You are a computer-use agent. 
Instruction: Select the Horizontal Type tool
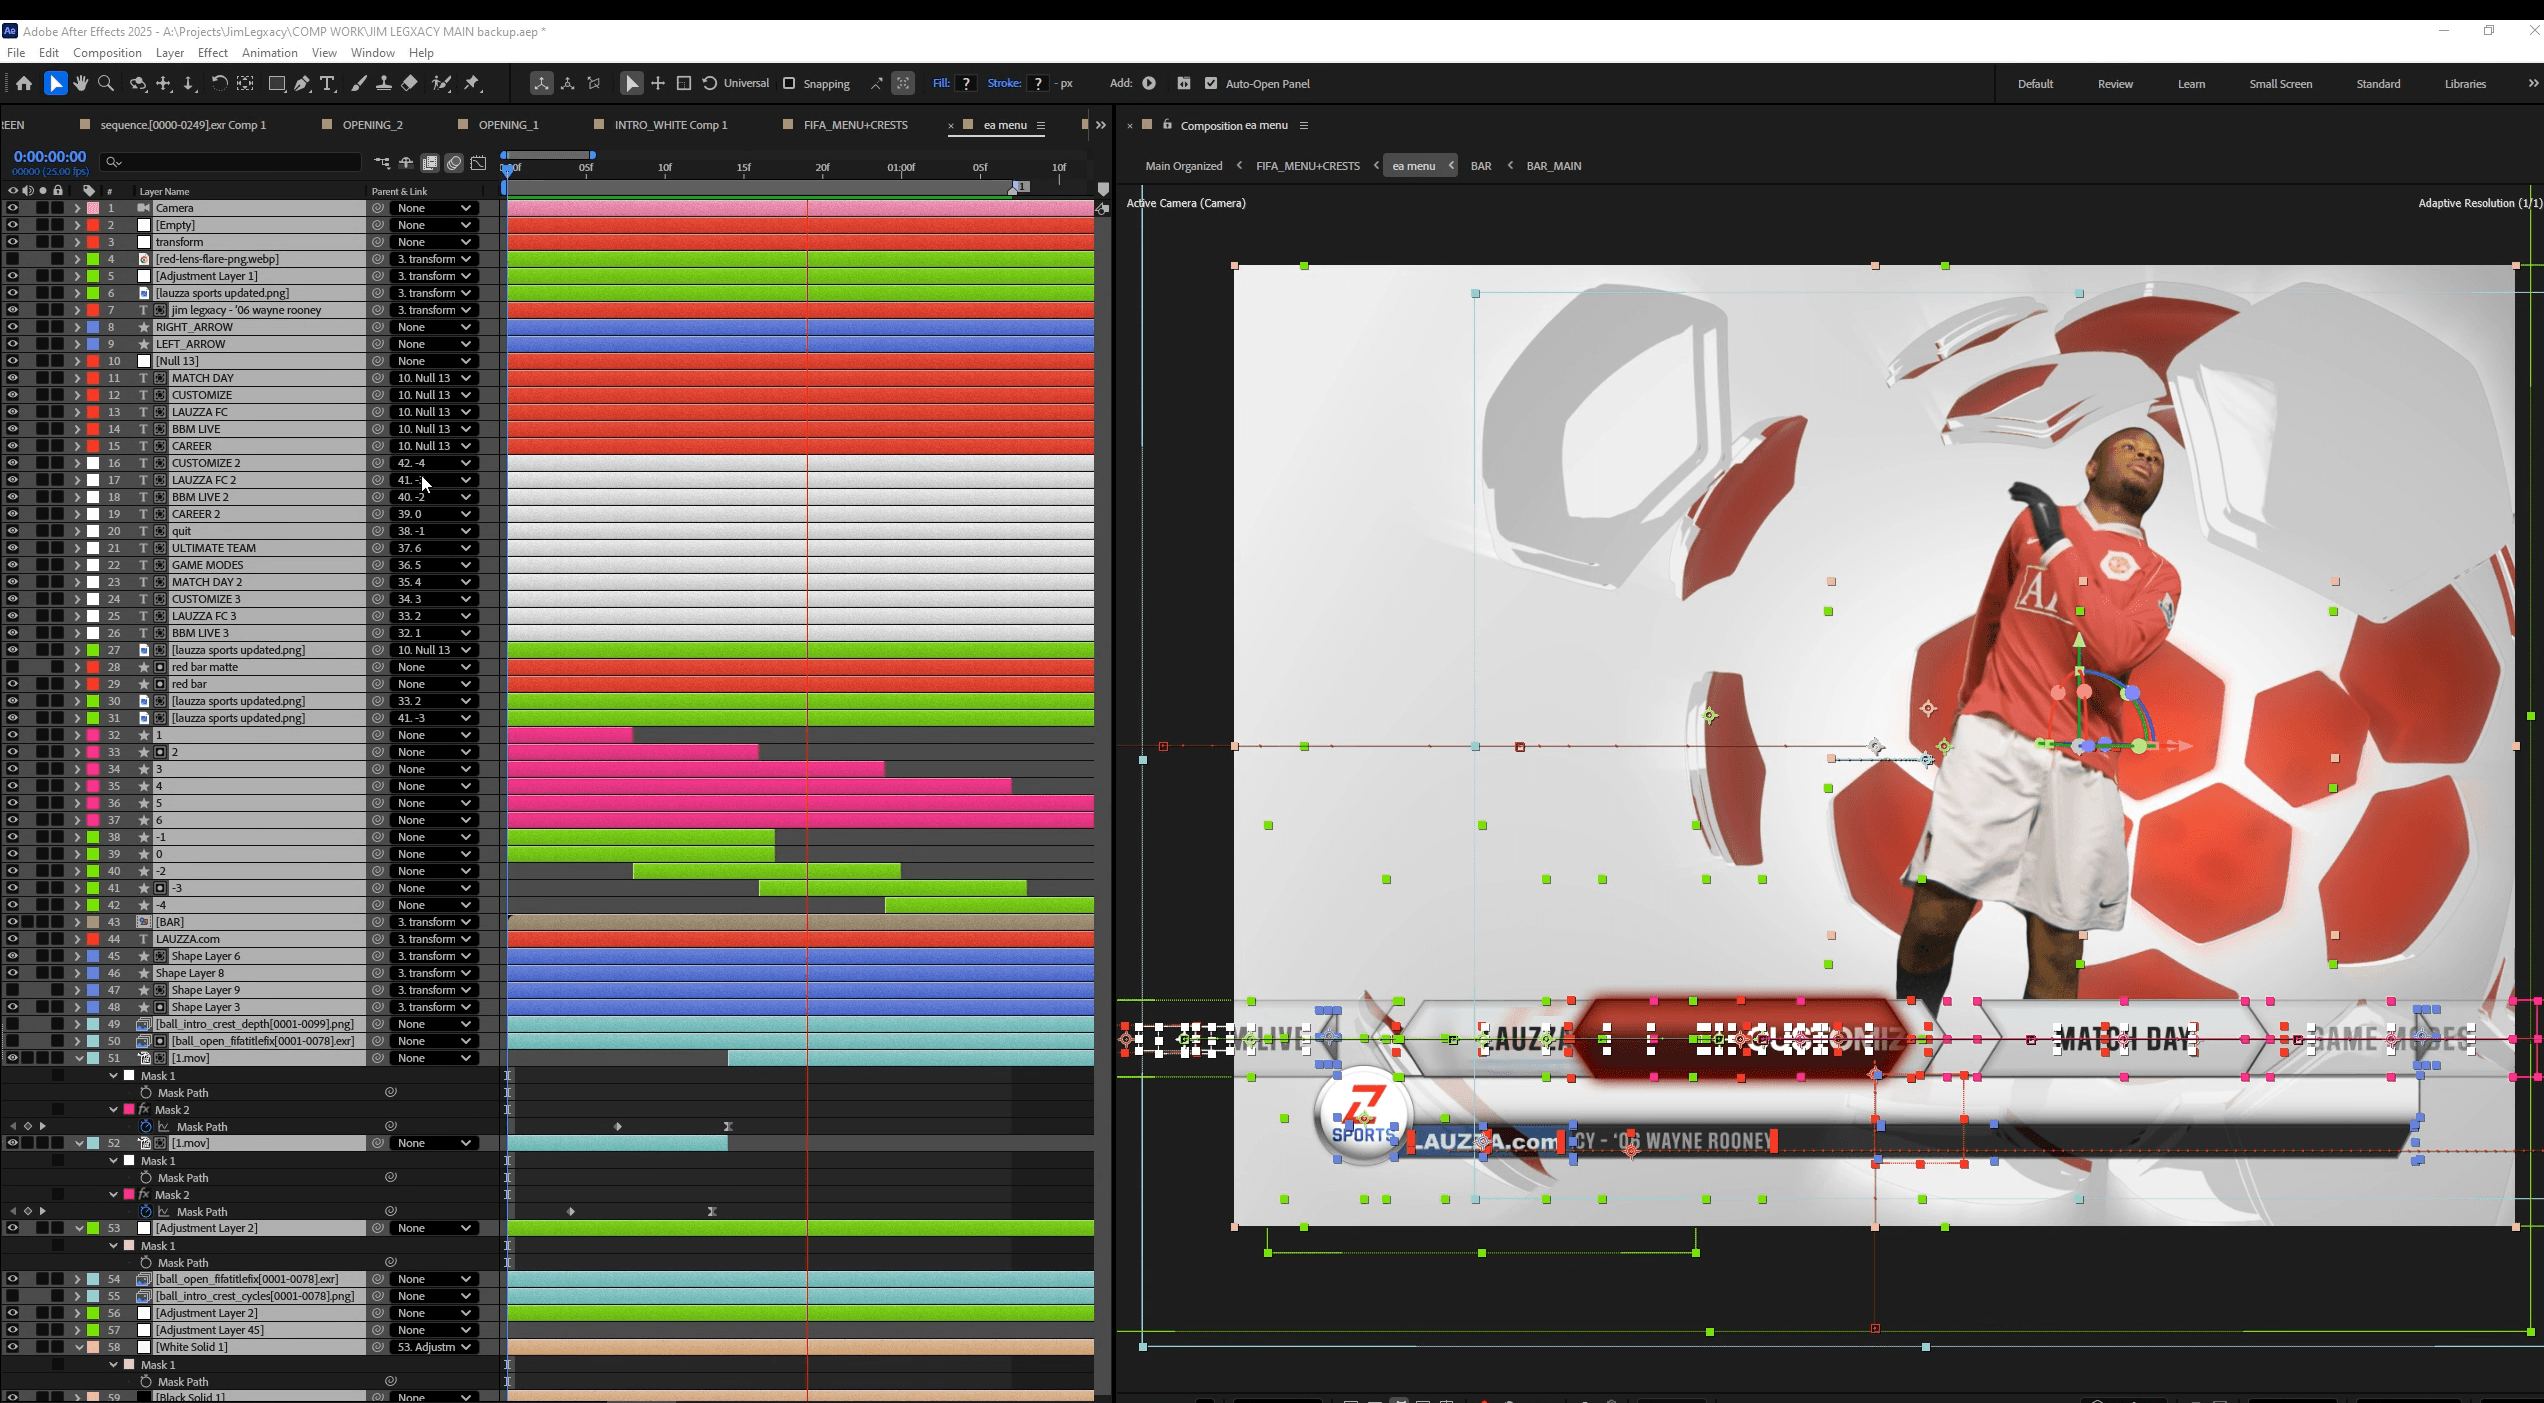pyautogui.click(x=327, y=83)
